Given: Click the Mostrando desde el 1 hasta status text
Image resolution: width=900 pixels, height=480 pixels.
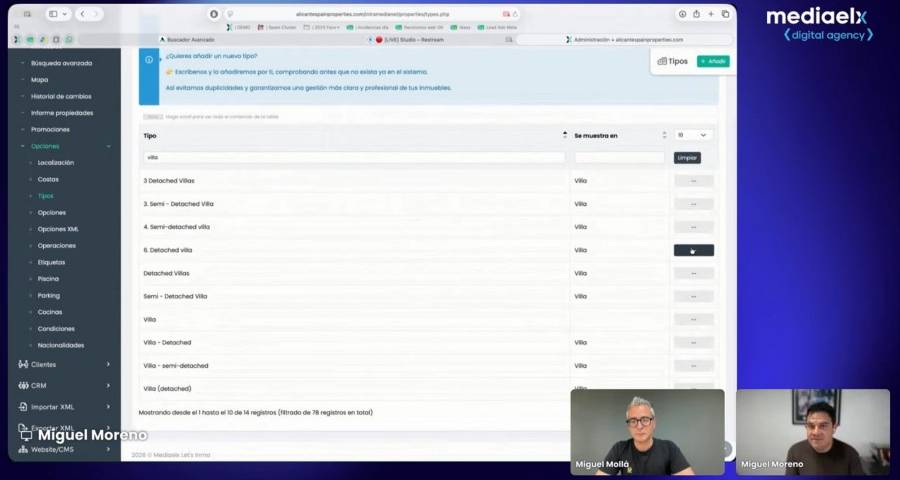Looking at the screenshot, I should 255,412.
